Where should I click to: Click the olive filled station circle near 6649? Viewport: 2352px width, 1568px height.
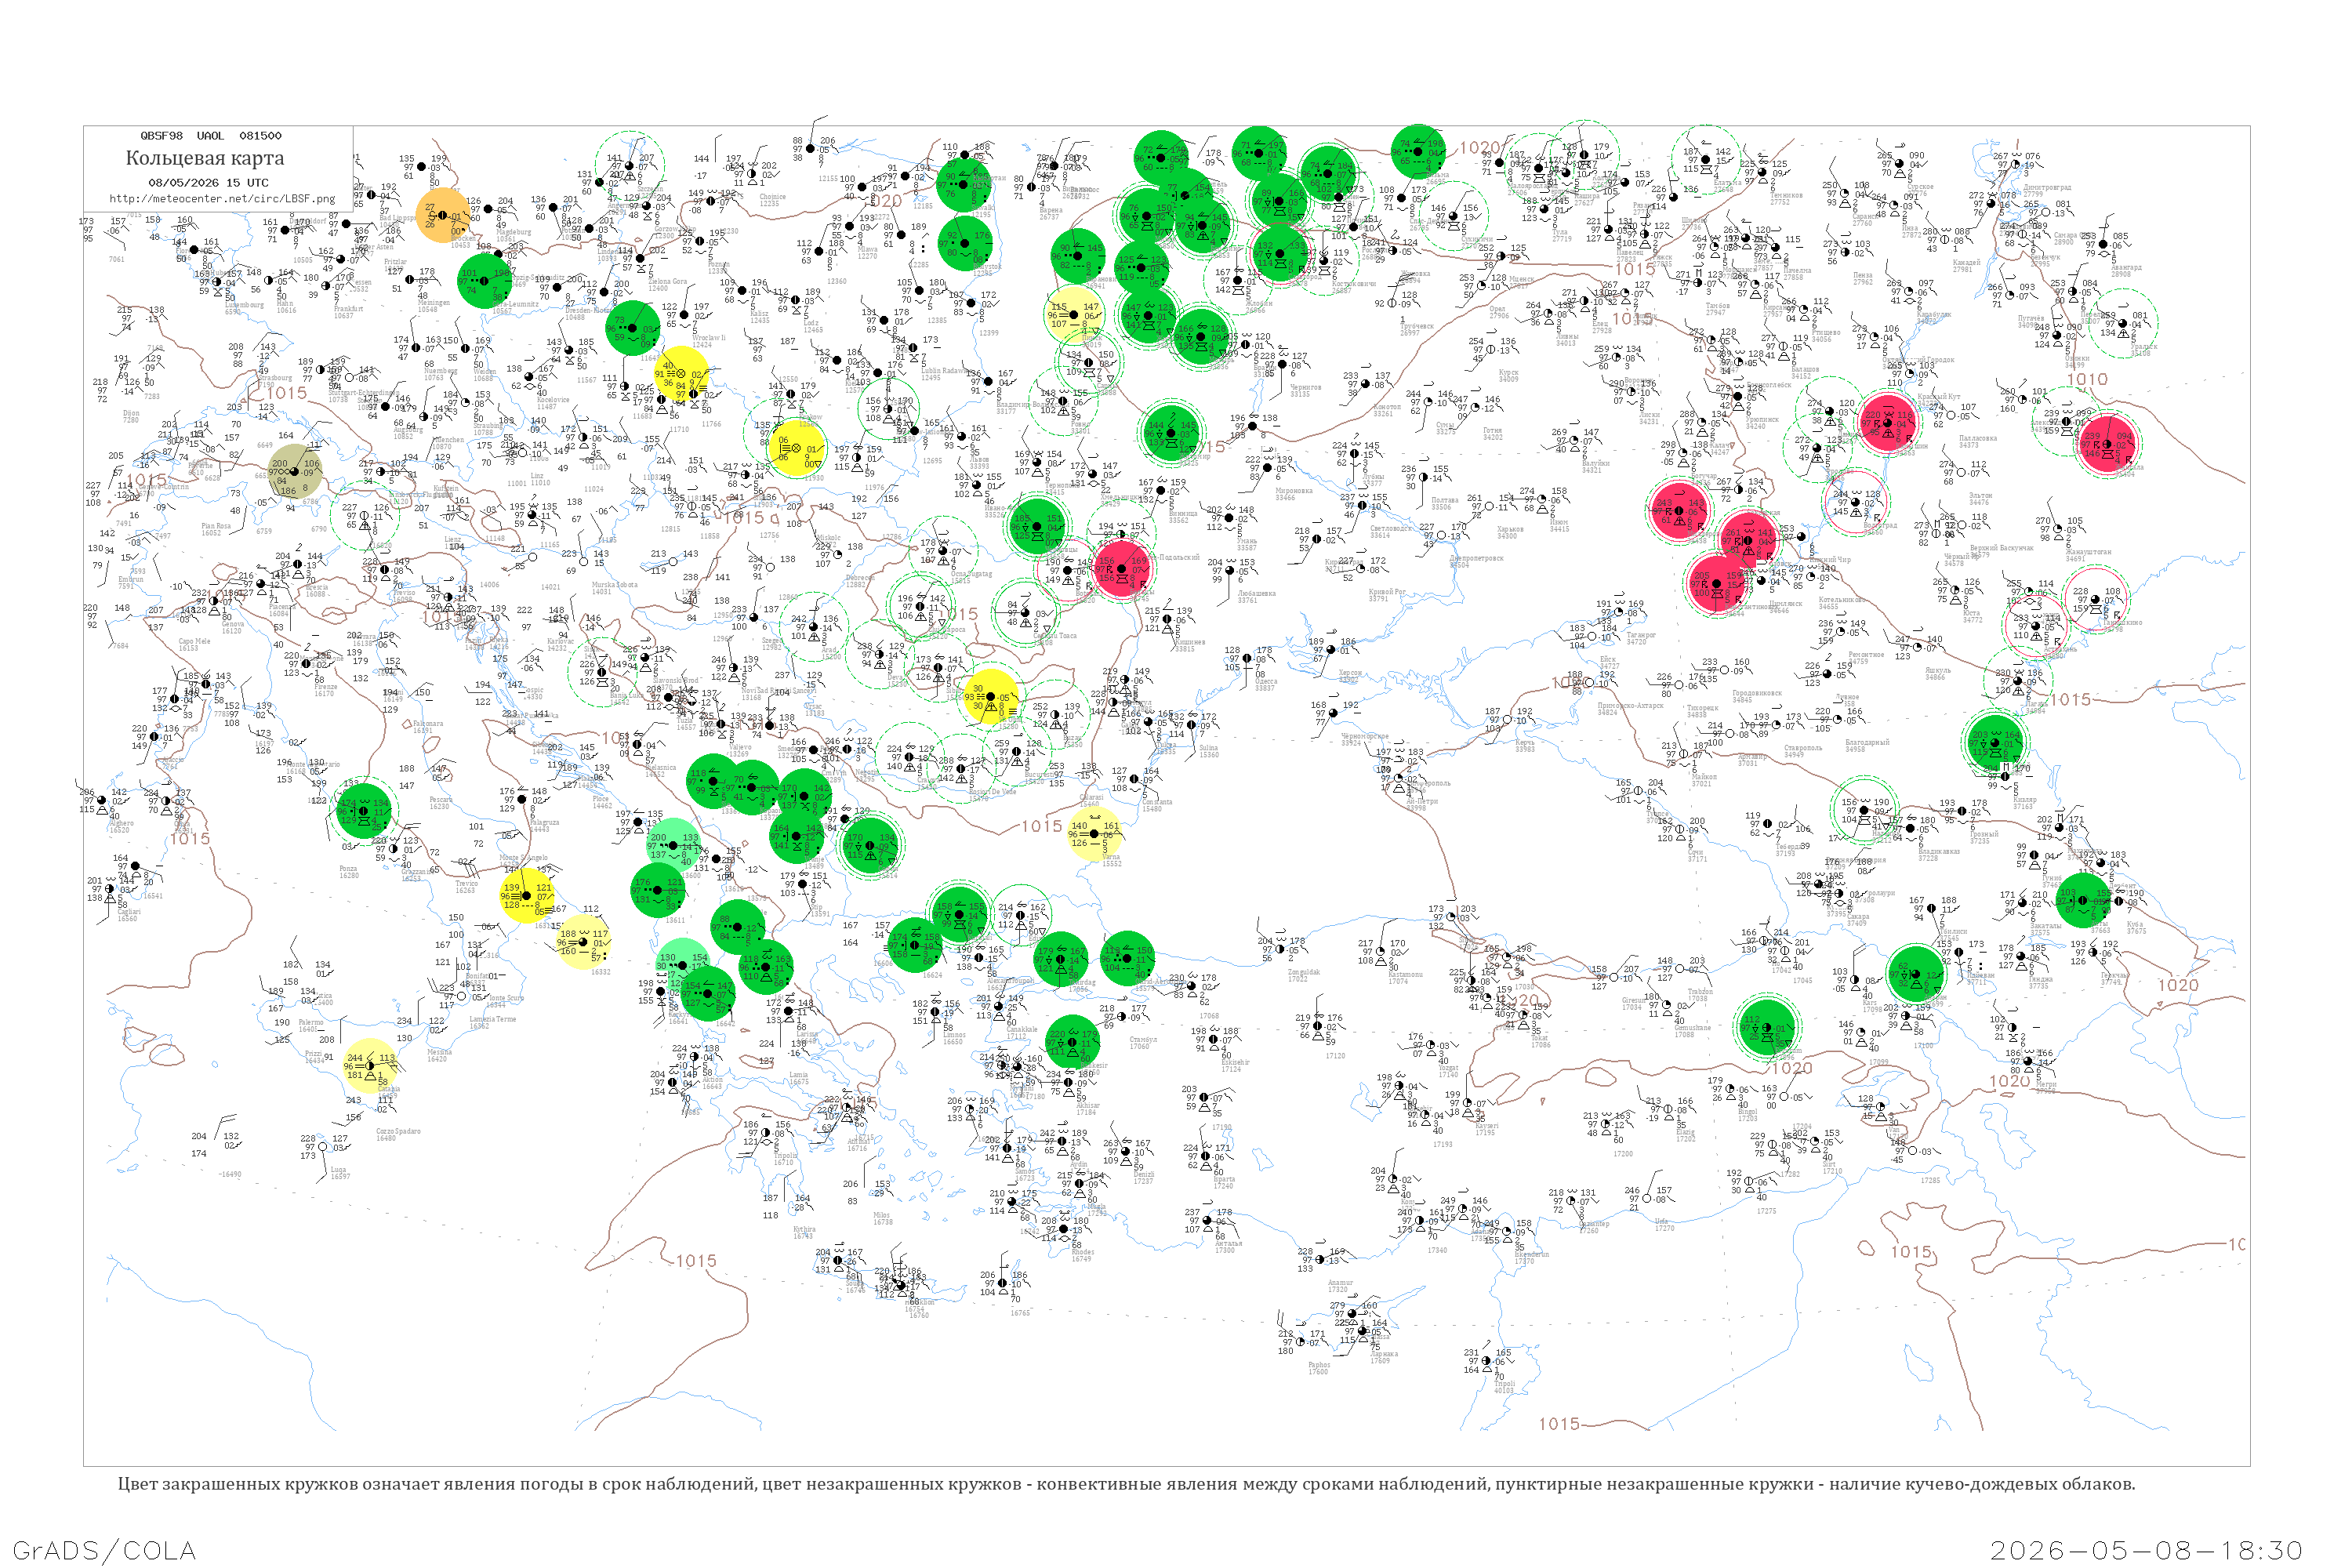coord(295,471)
